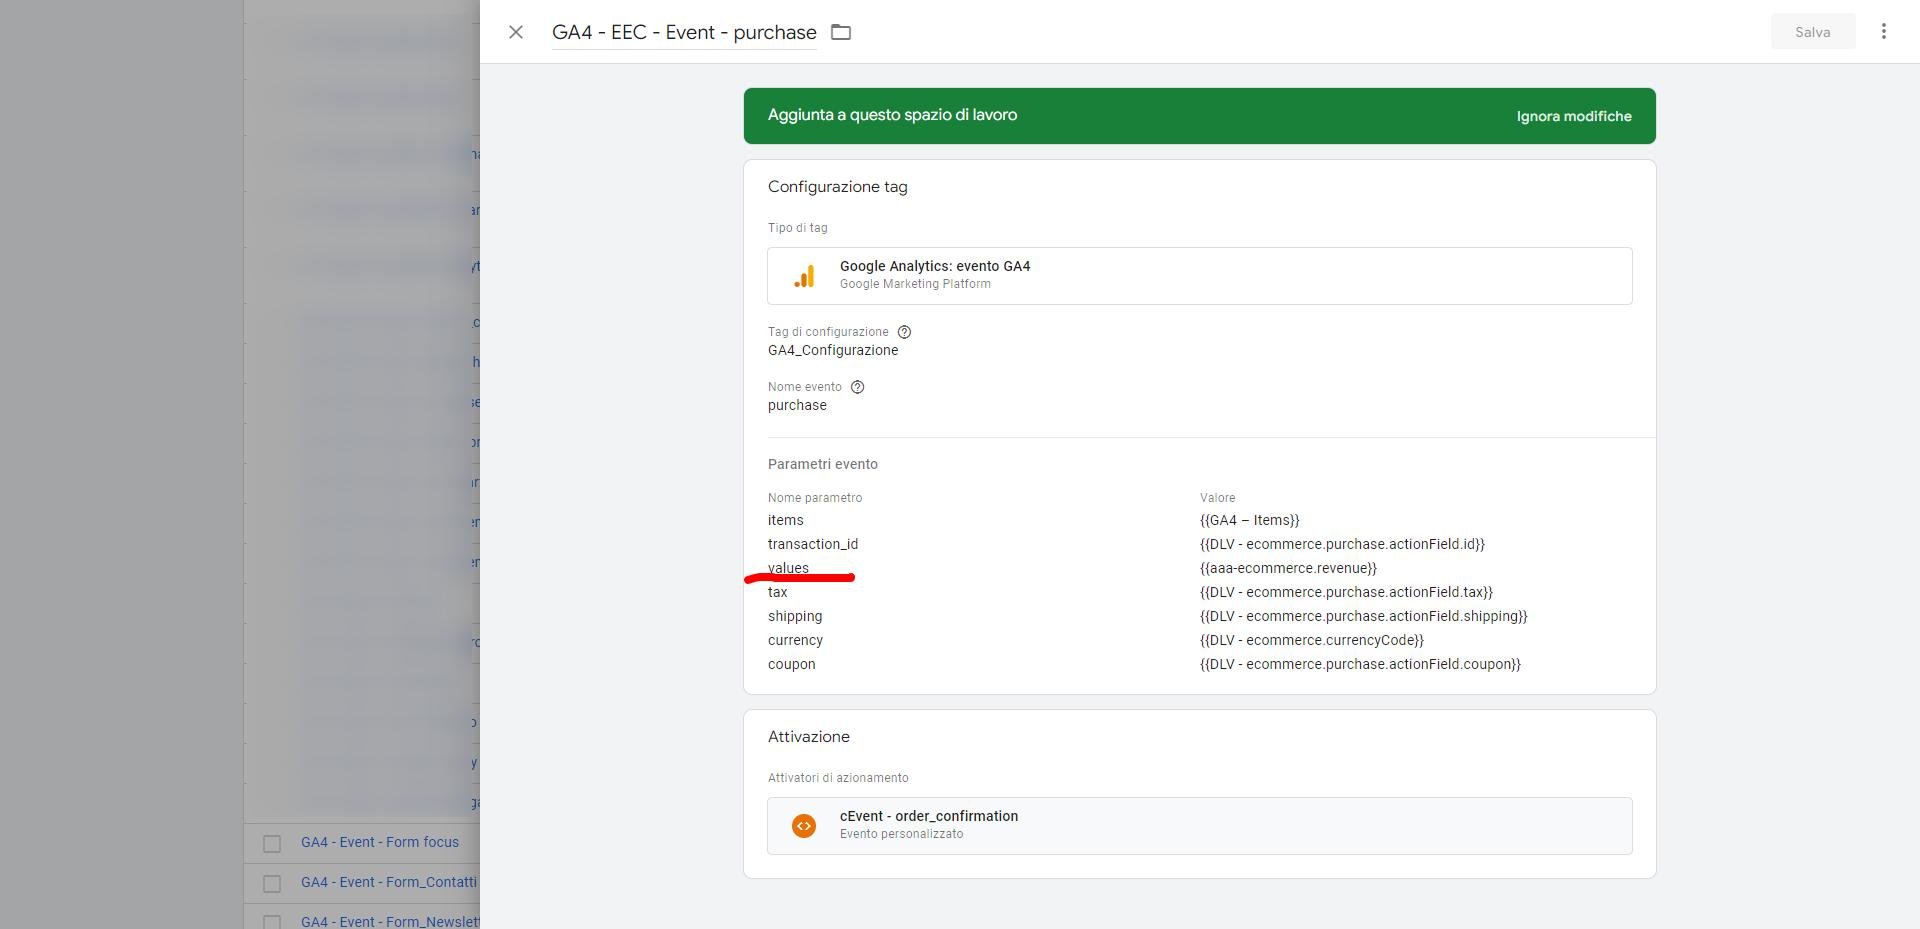
Task: Edit the tag name GA4 - EEC - Event - purchase
Action: (684, 32)
